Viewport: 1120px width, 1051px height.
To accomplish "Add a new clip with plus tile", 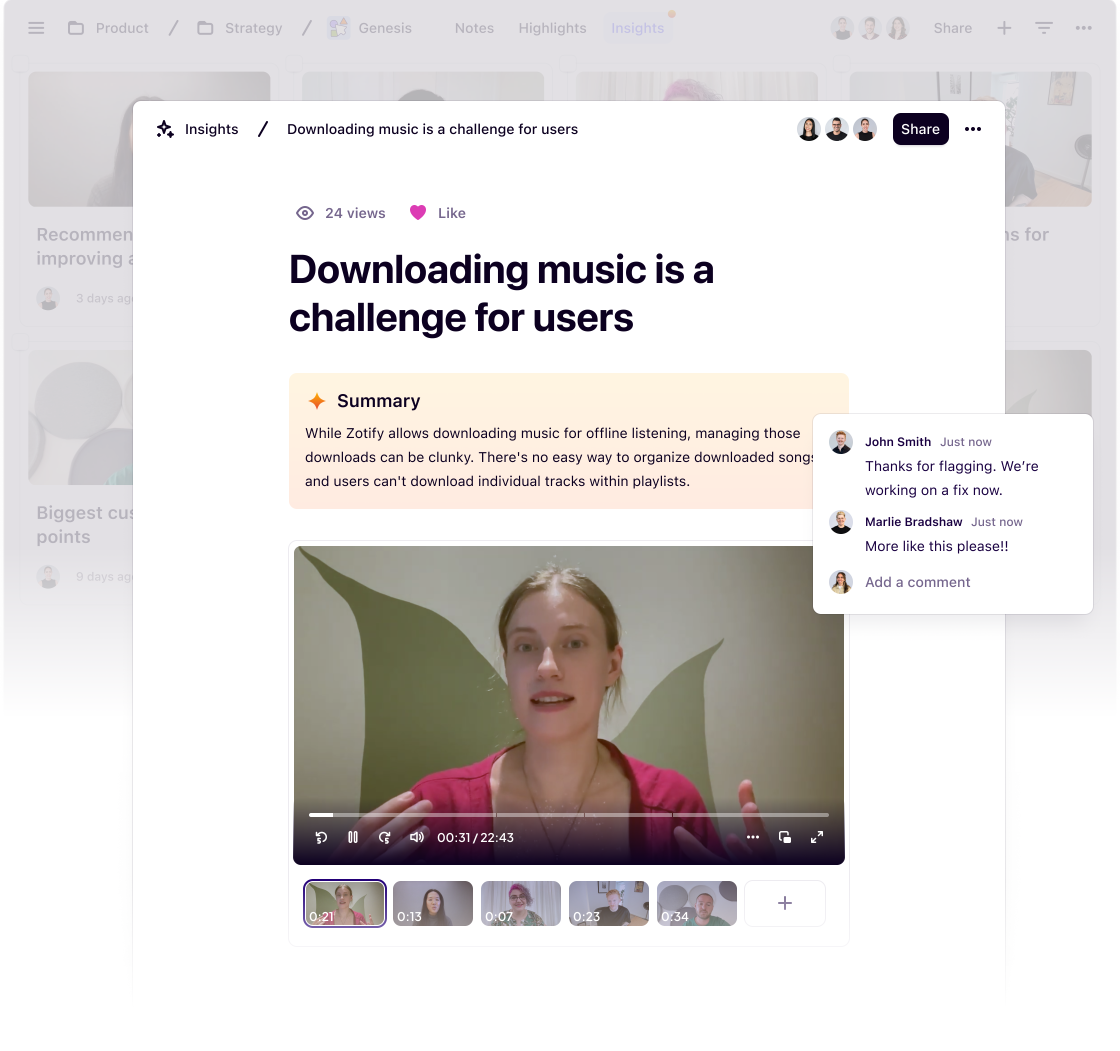I will (x=784, y=904).
